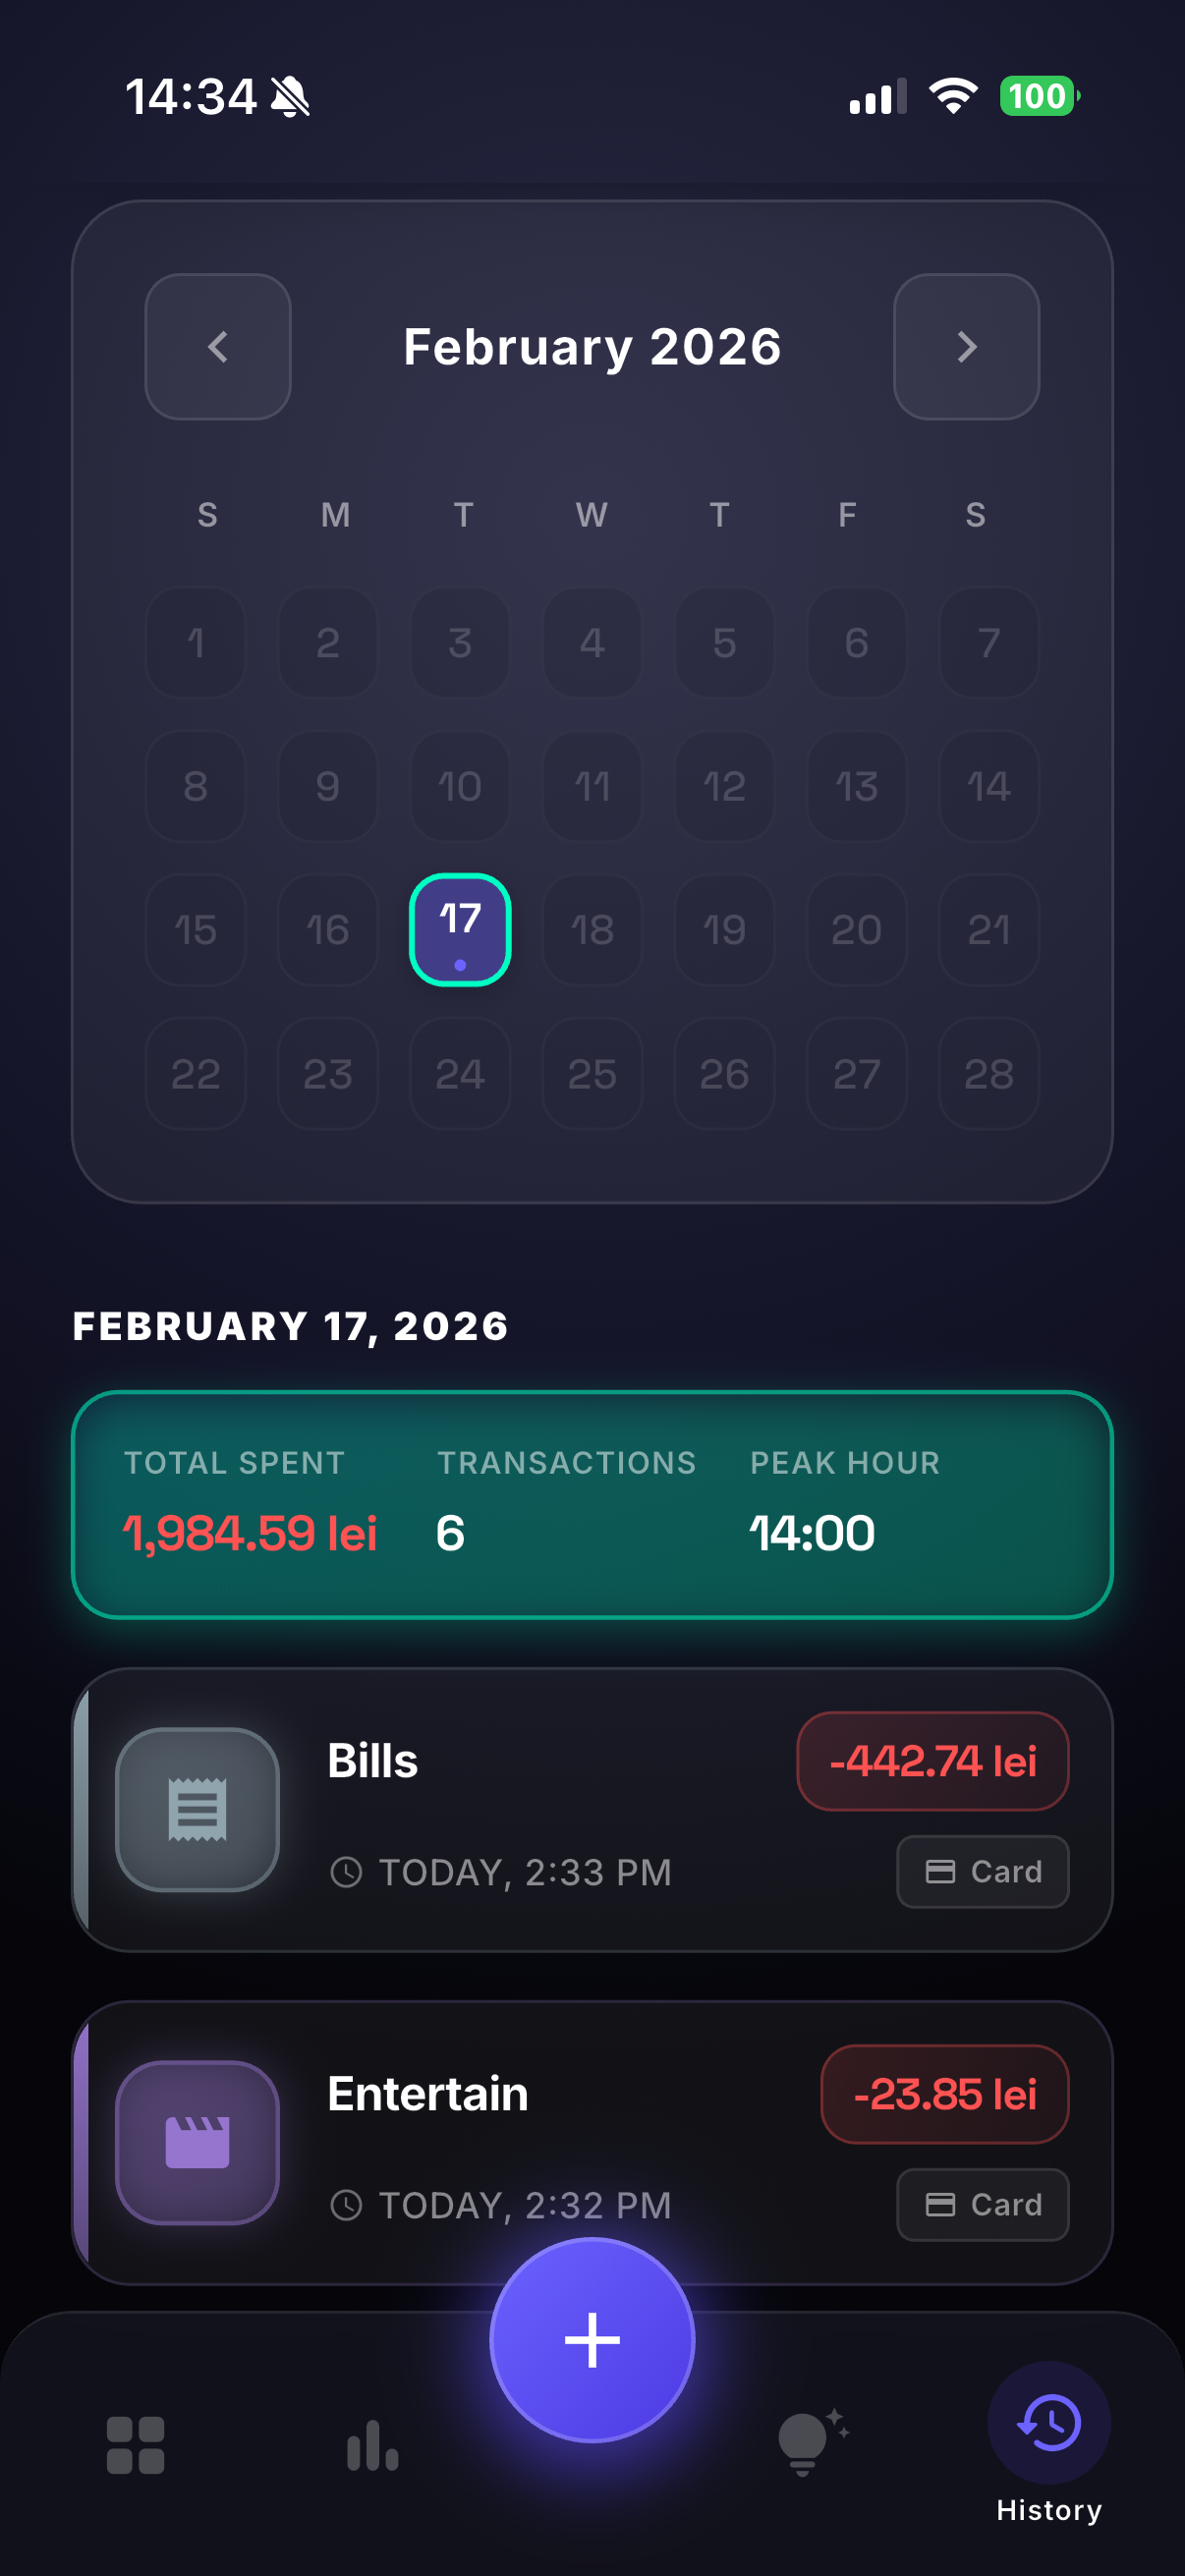Click the Entertain clapperboard category icon
This screenshot has height=2576, width=1185.
tap(197, 2142)
